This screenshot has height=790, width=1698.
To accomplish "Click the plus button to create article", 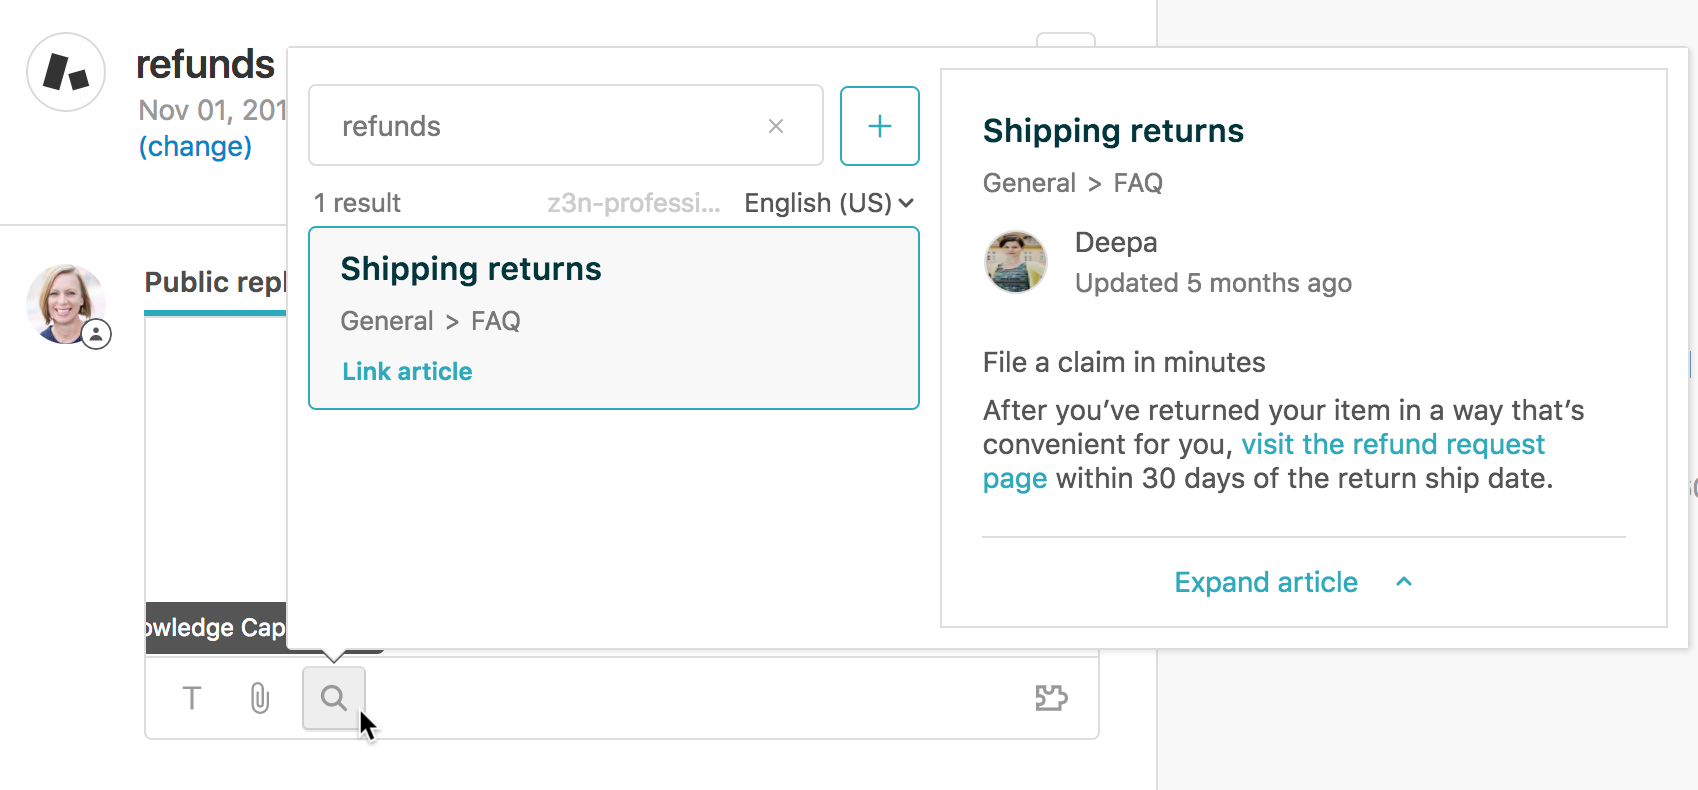I will [879, 126].
